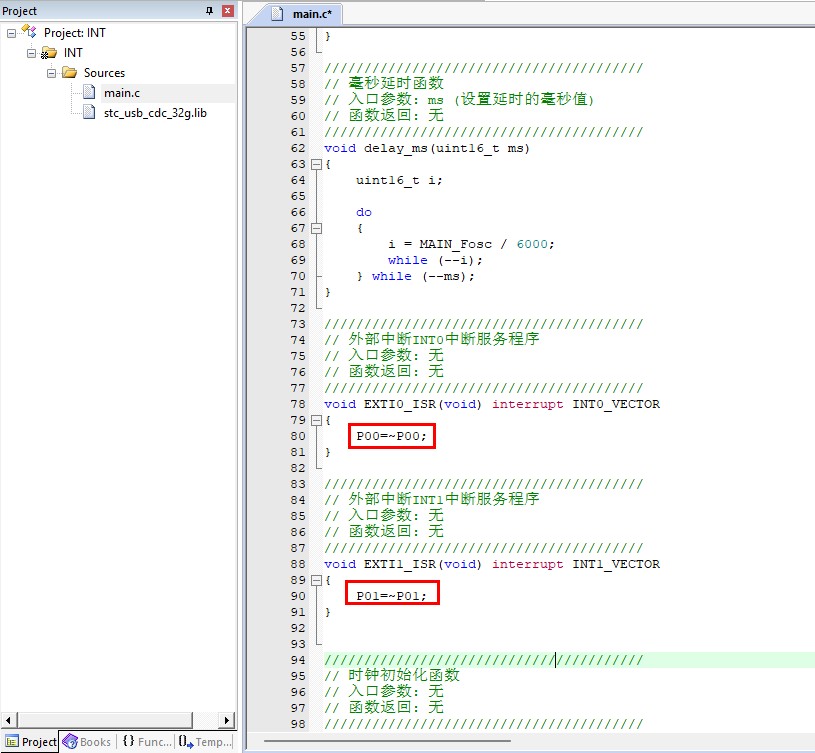Click the main.c file icon in tree
This screenshot has height=753, width=815.
(89, 93)
